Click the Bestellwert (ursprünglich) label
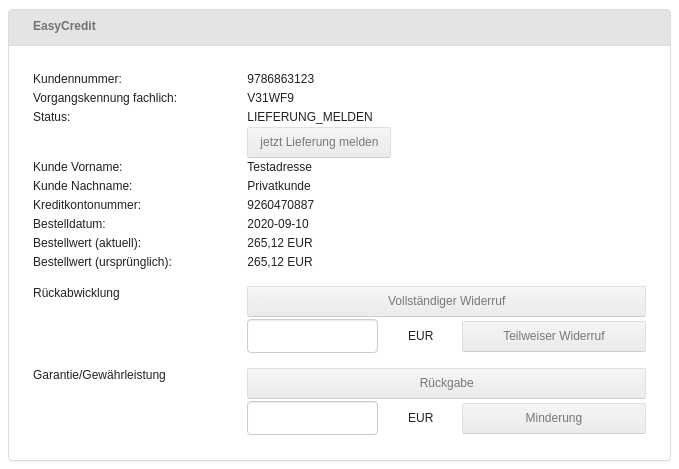This screenshot has height=469, width=679. (102, 262)
